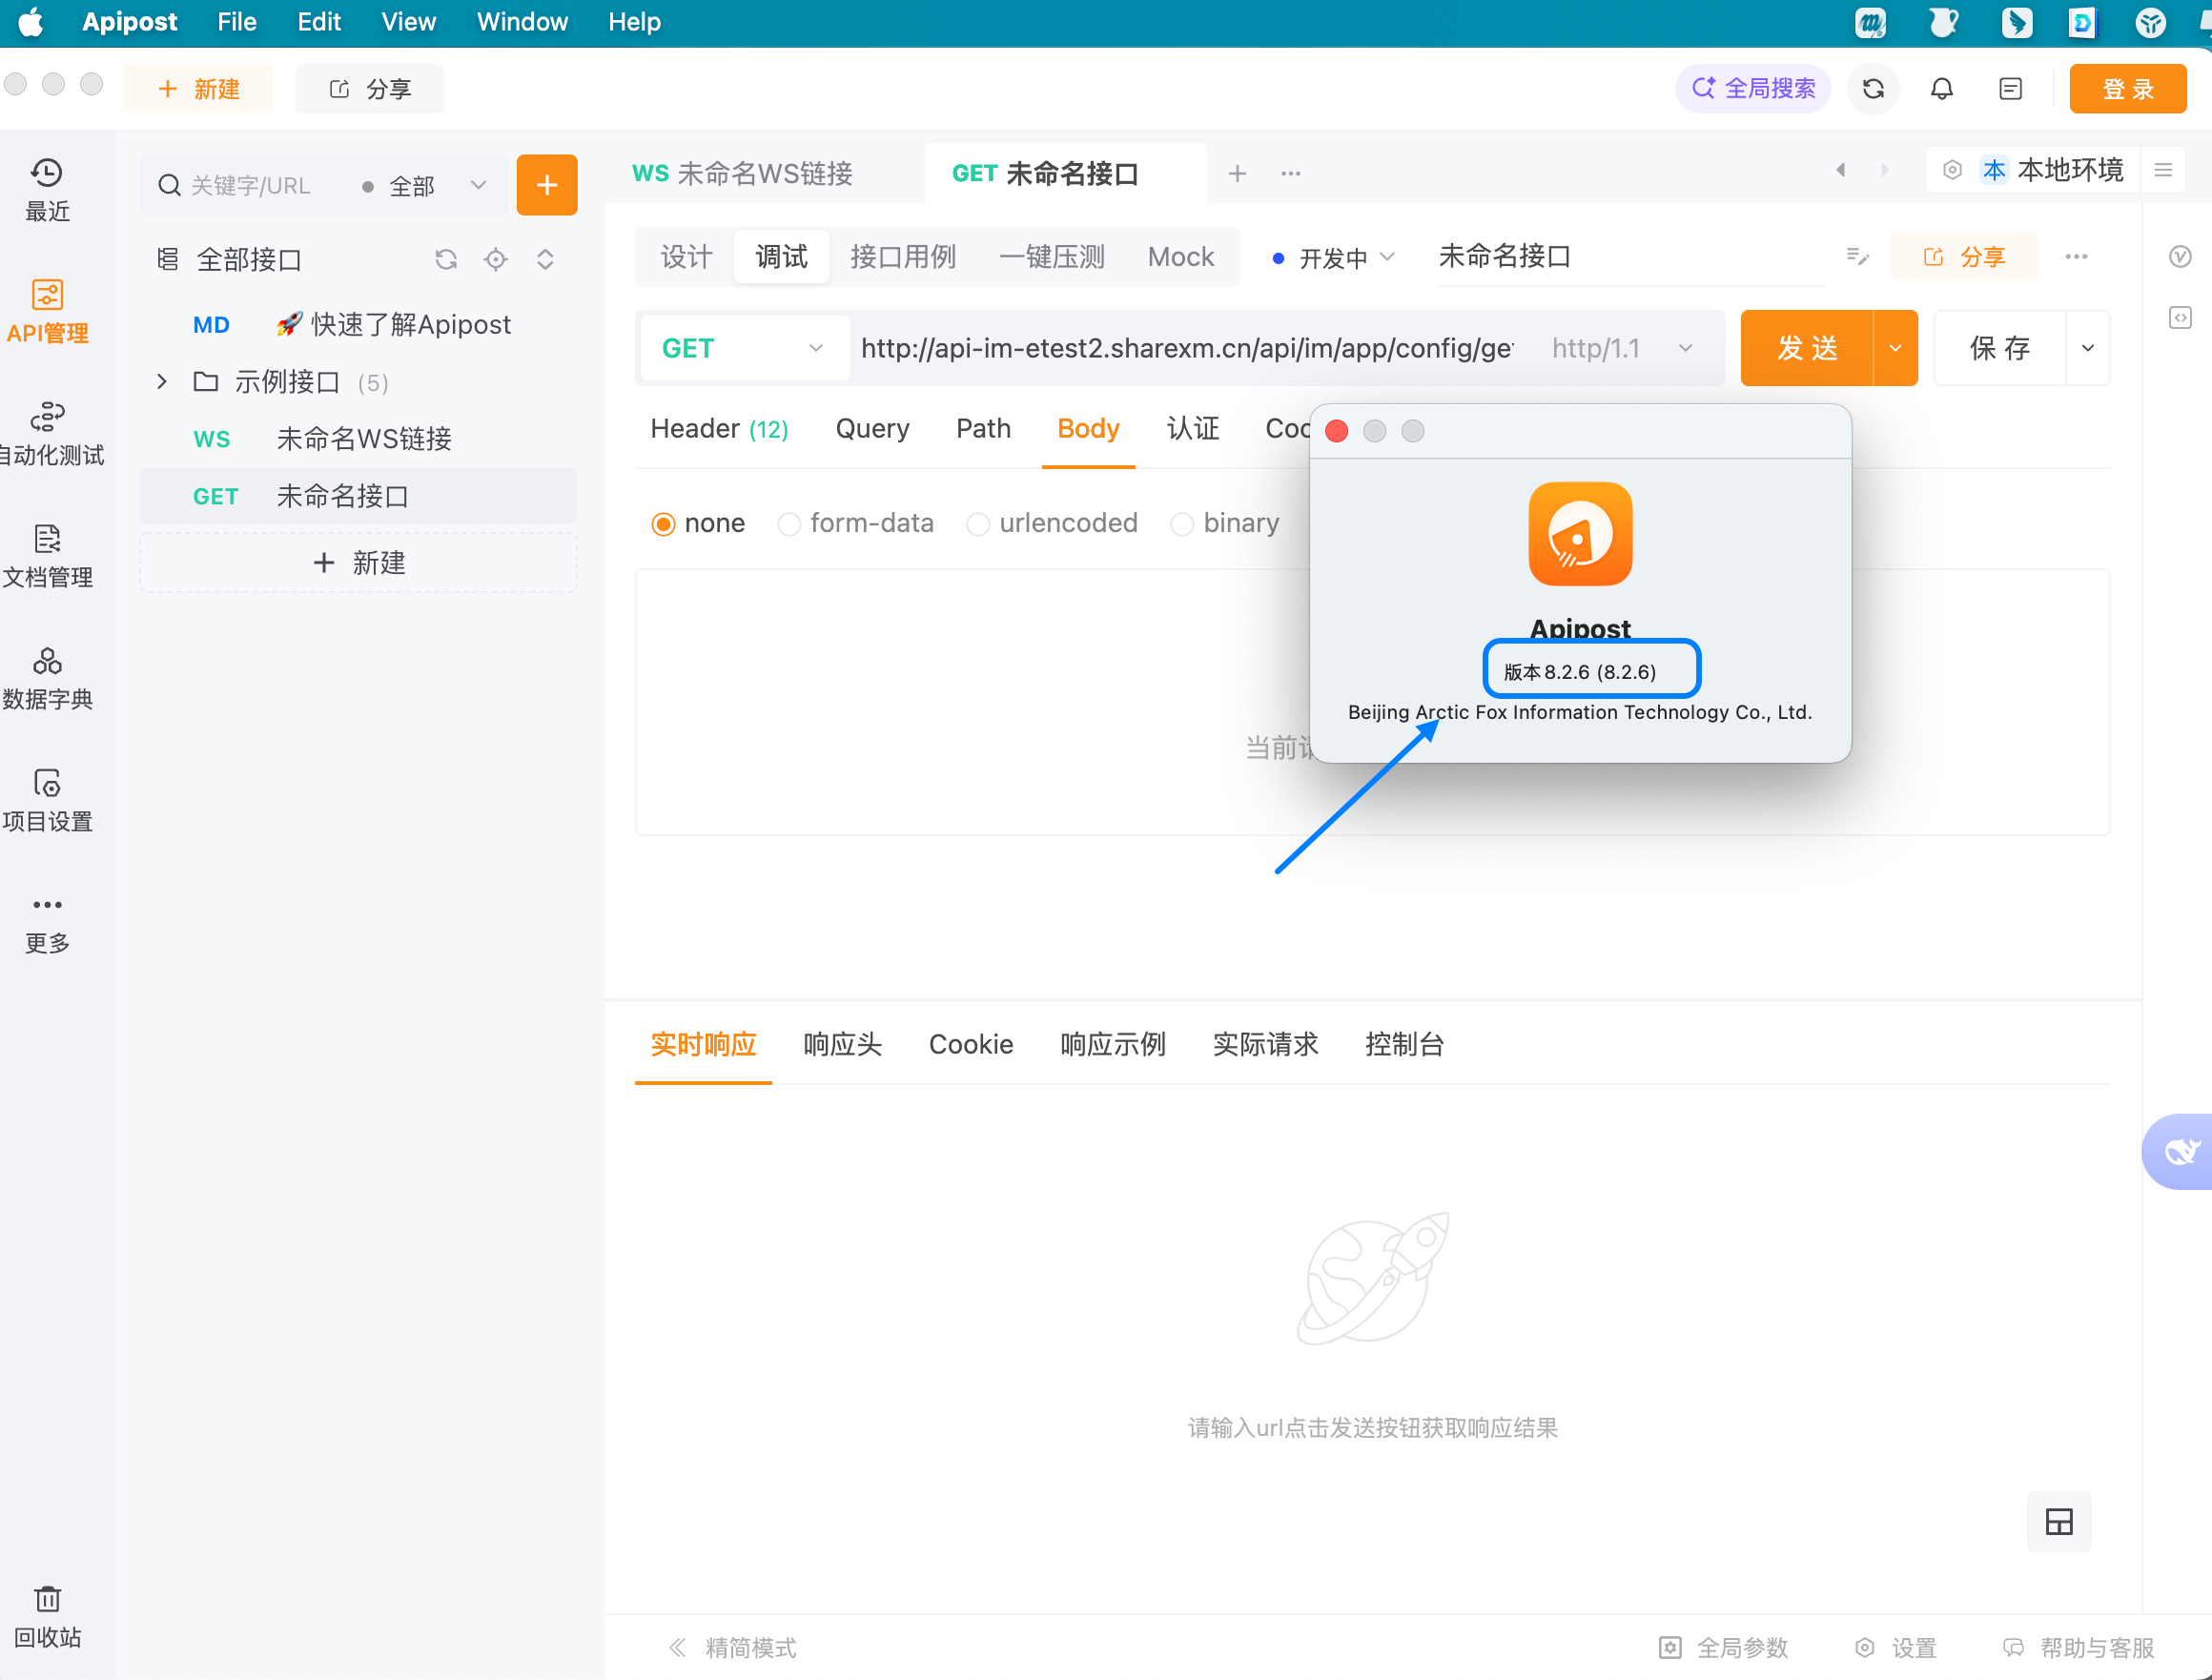Click the 发送 send button
This screenshot has width=2212, height=1680.
click(x=1810, y=347)
